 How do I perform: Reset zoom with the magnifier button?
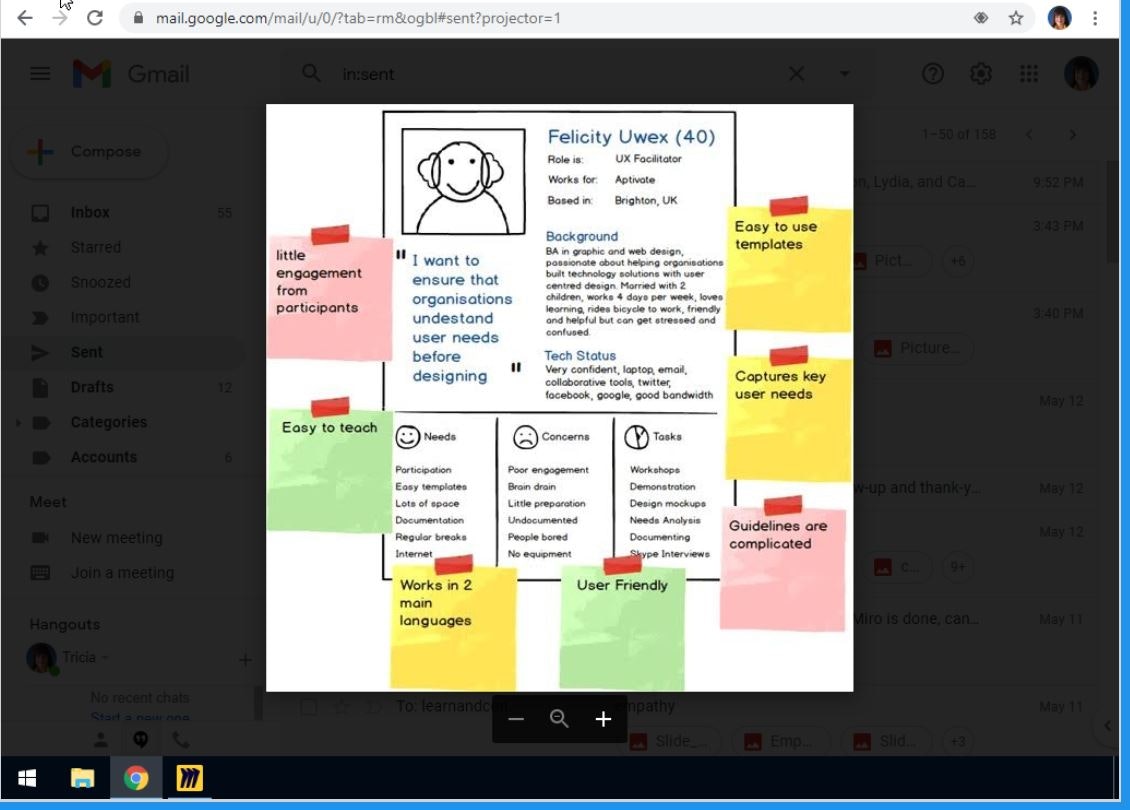pos(559,718)
